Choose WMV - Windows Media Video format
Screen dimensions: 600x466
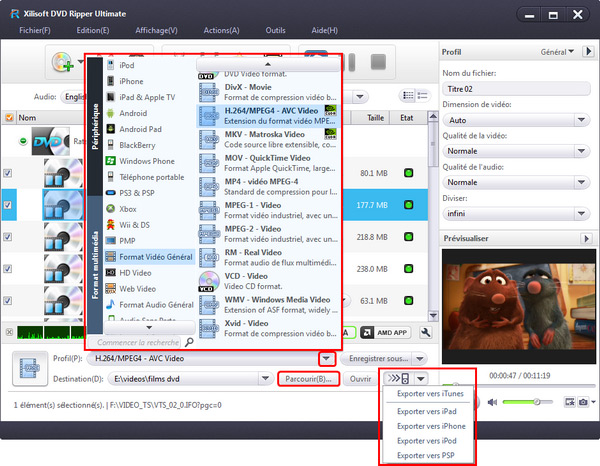268,305
